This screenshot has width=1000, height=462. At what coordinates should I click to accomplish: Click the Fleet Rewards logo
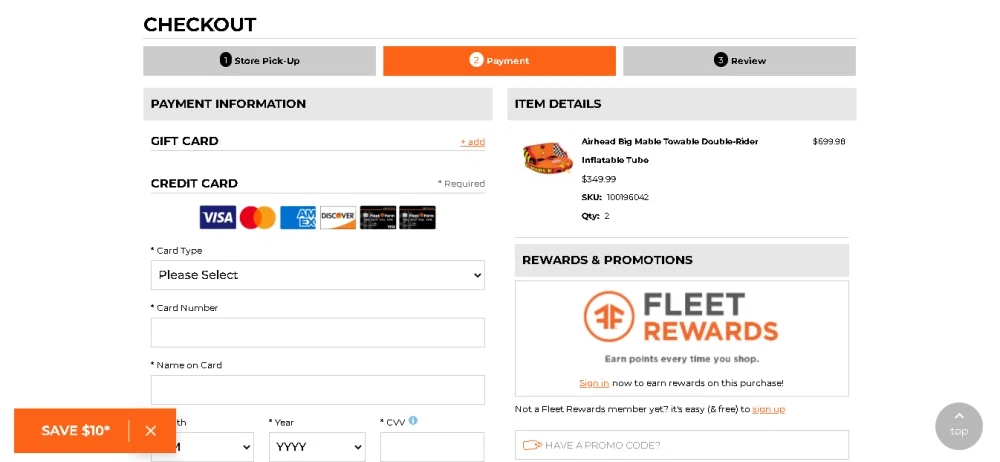point(681,318)
